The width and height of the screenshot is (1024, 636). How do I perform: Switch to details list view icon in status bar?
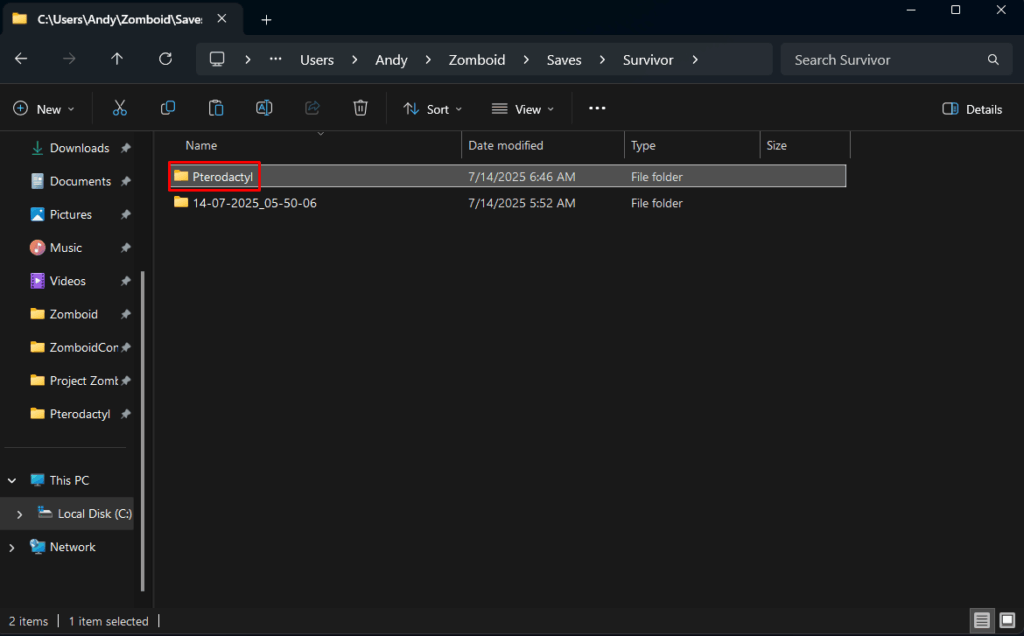point(982,620)
